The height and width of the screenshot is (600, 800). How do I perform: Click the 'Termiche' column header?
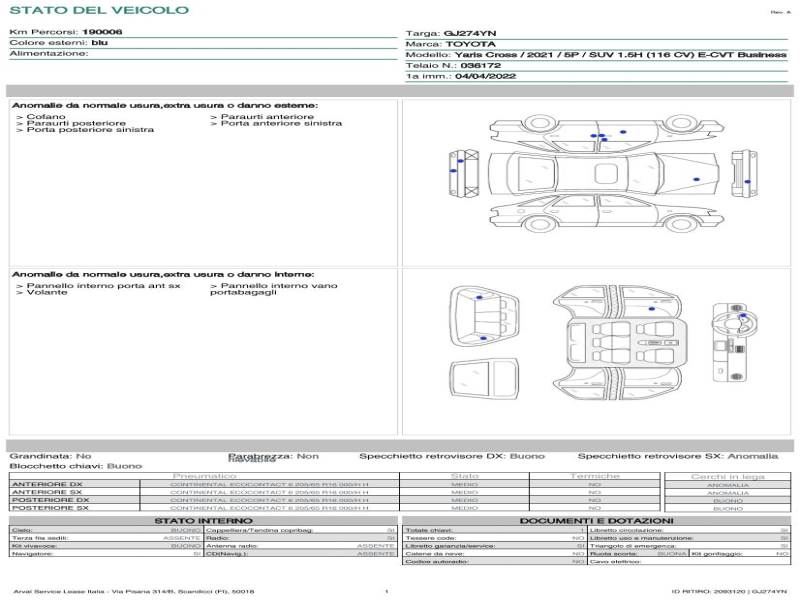(595, 476)
